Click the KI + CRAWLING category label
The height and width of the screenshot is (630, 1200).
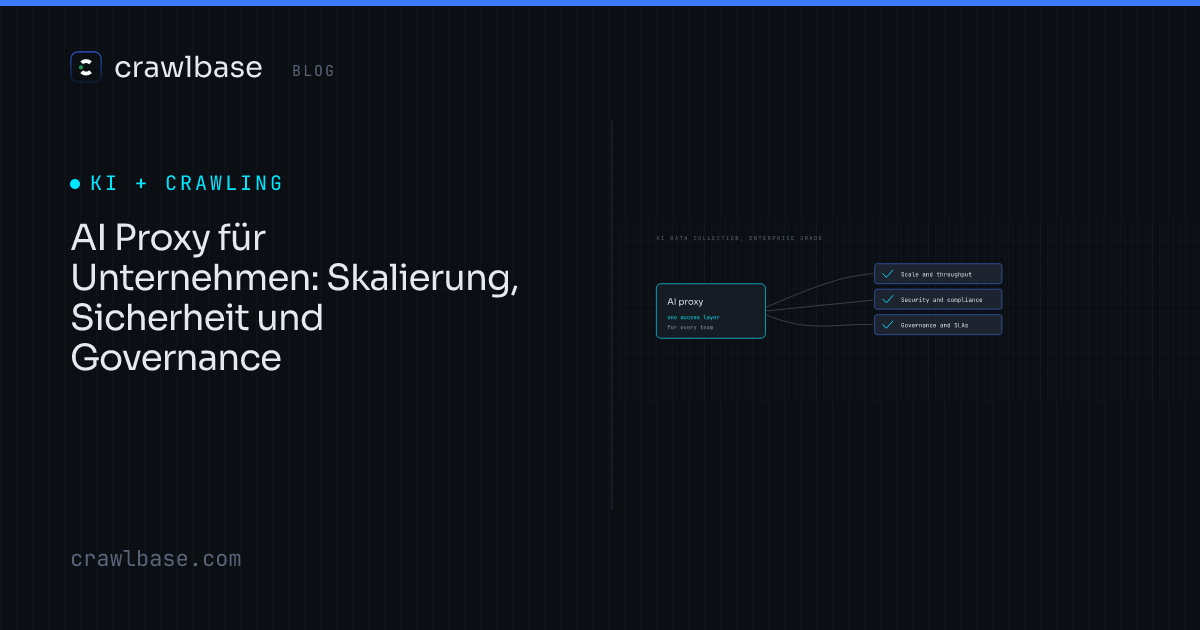(187, 184)
